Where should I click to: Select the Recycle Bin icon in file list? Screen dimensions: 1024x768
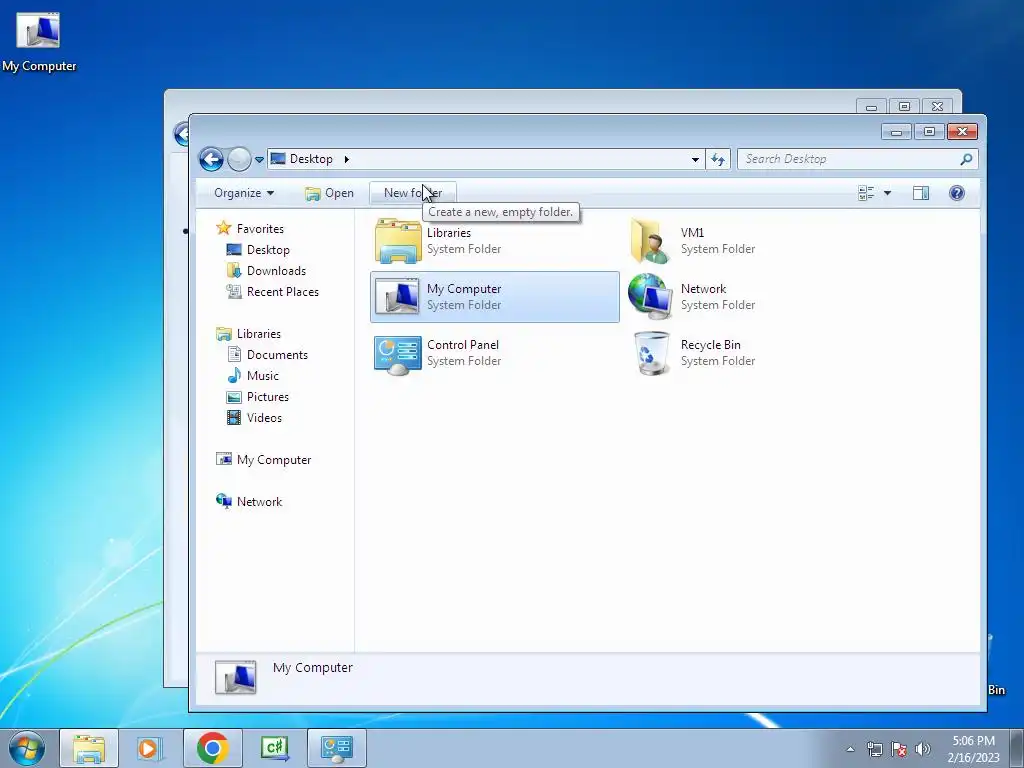coord(652,353)
